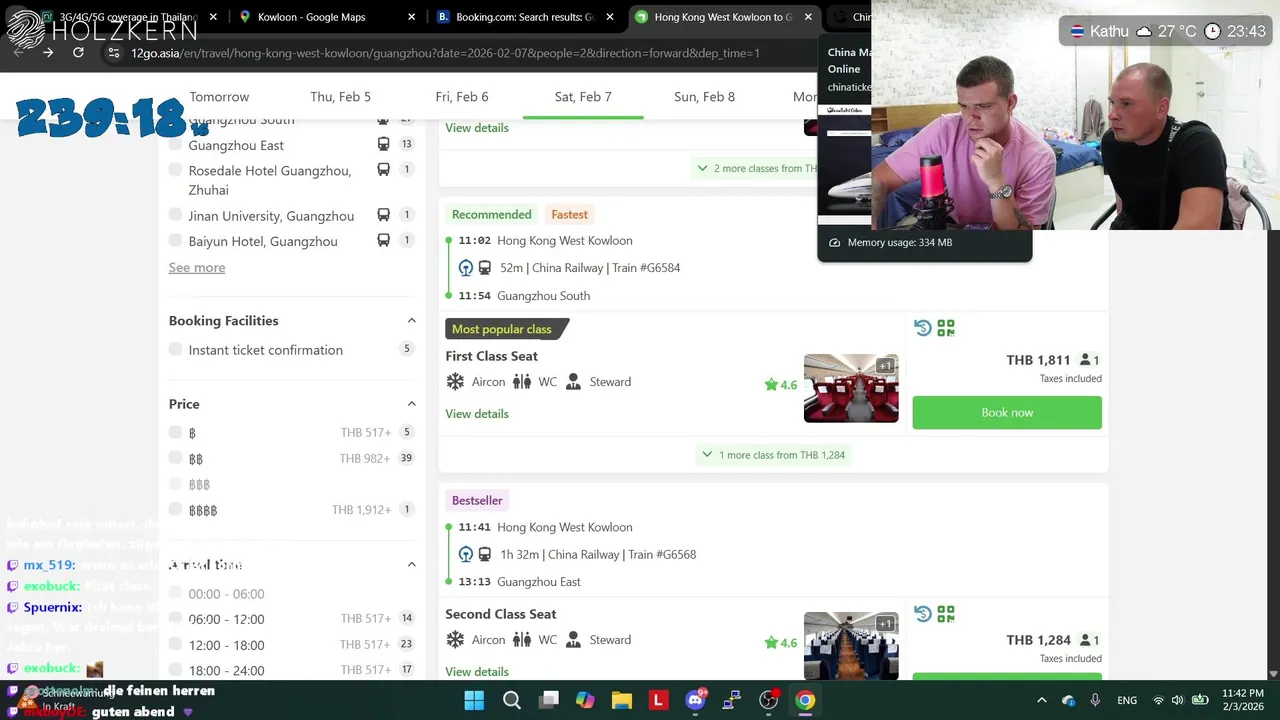
Task: Click Book now for First Class Seat
Action: click(x=1007, y=412)
